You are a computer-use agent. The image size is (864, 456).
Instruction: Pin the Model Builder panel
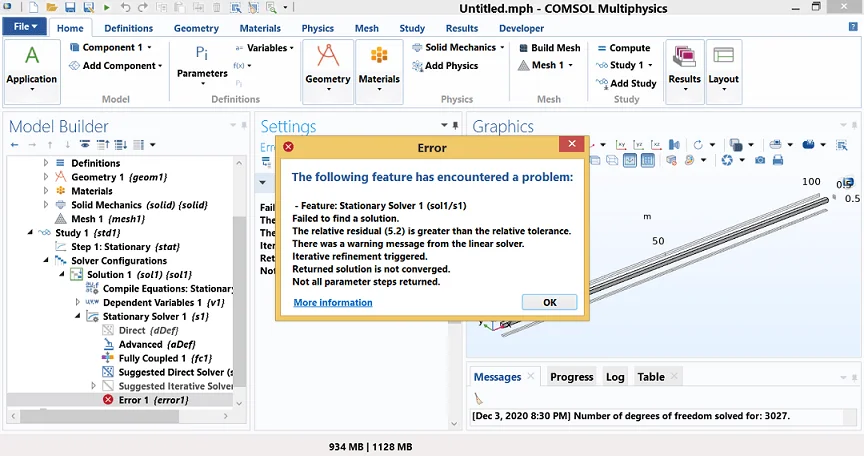[244, 126]
